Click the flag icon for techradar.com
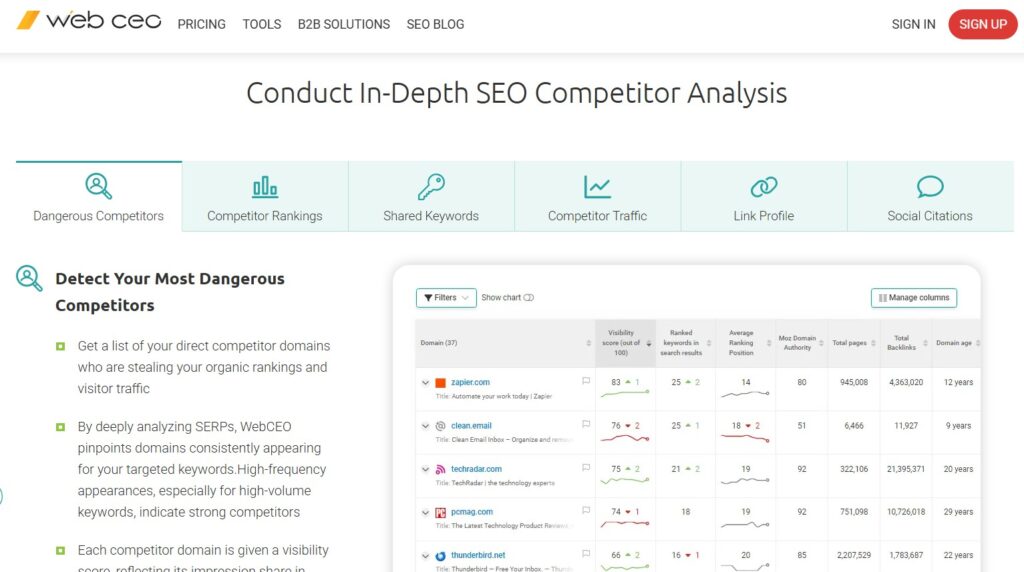The width and height of the screenshot is (1024, 572). [x=586, y=468]
